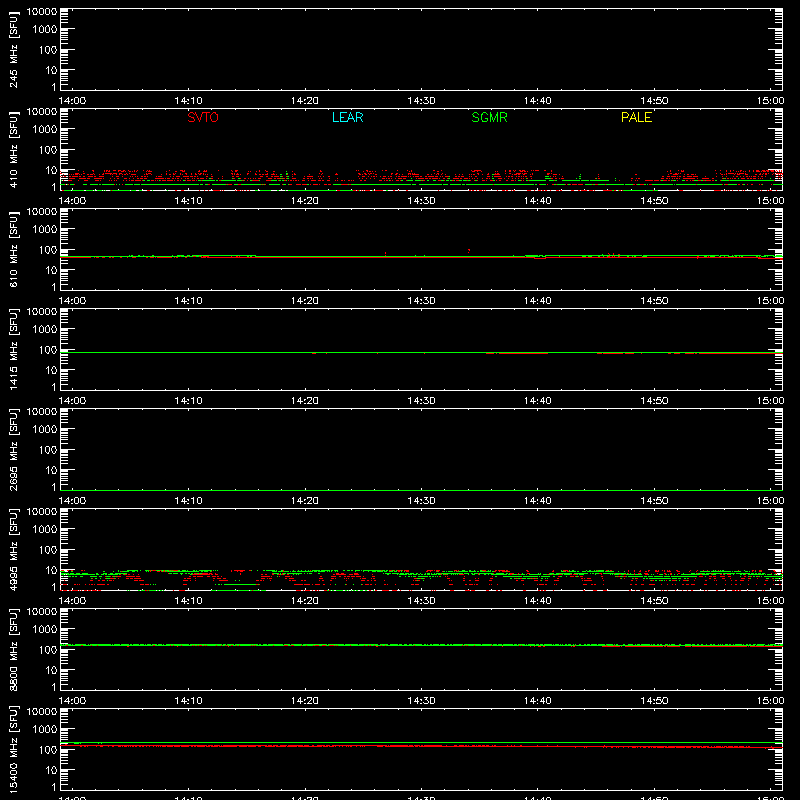Click 14:50 tick label under 245 MHz panel
This screenshot has height=800, width=800.
tap(654, 101)
